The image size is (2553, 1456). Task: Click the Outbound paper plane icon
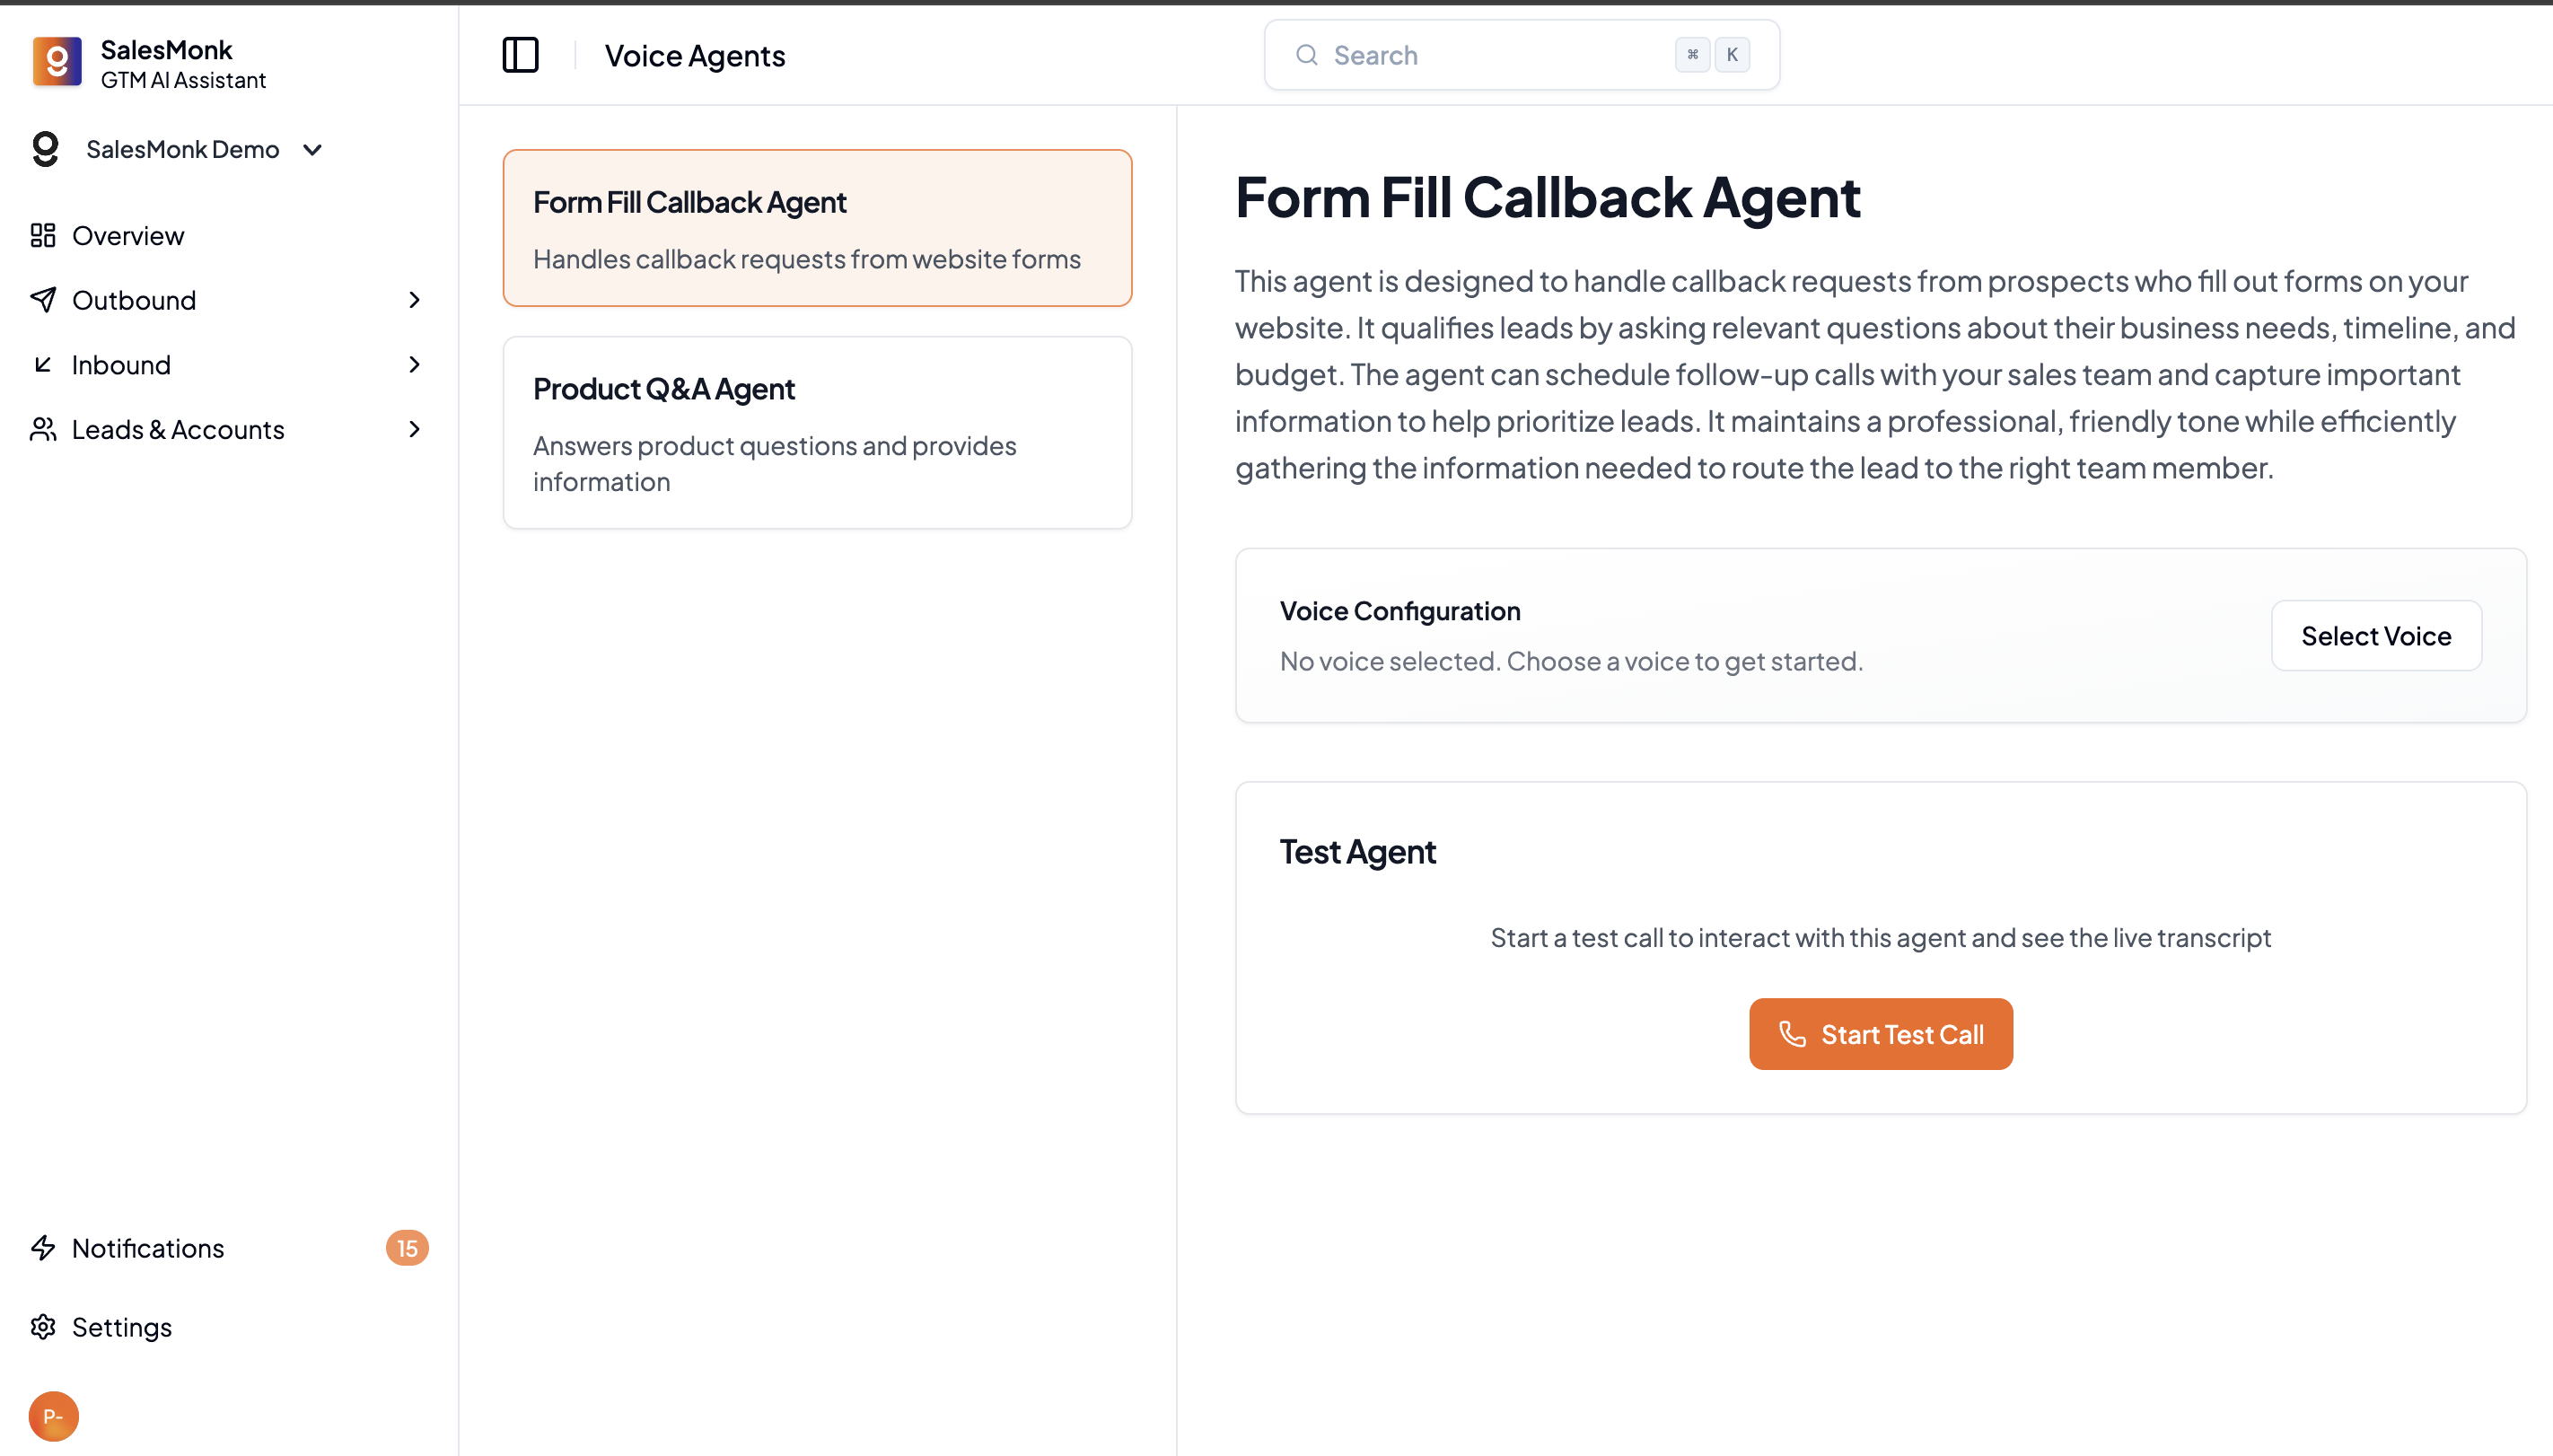pos(43,300)
